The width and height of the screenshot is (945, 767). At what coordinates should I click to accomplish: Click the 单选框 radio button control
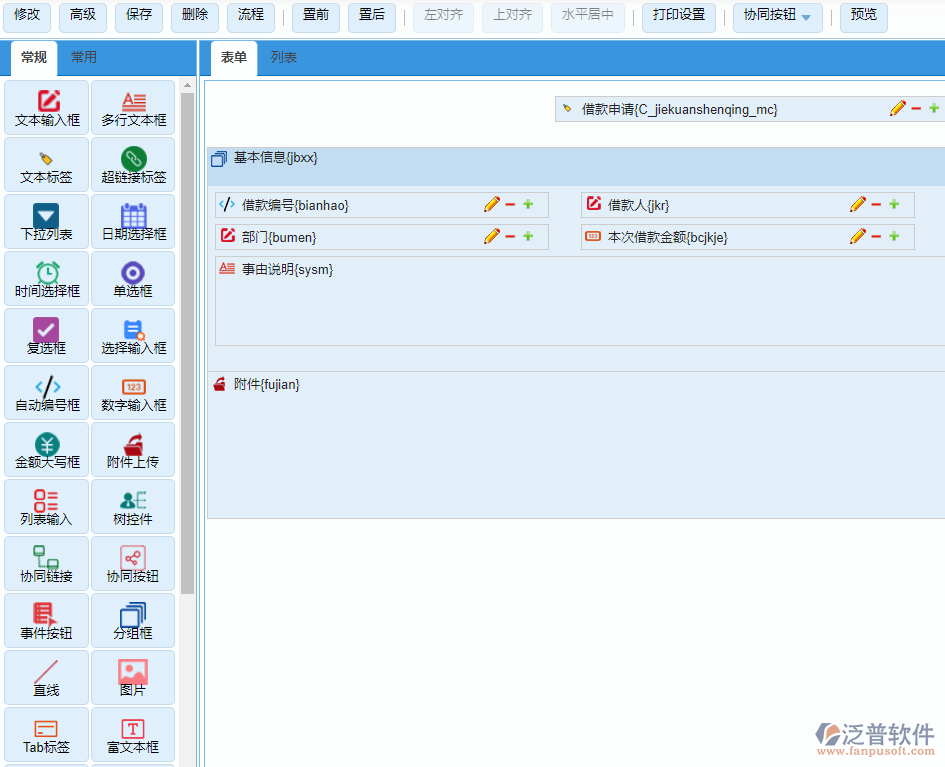[x=133, y=279]
